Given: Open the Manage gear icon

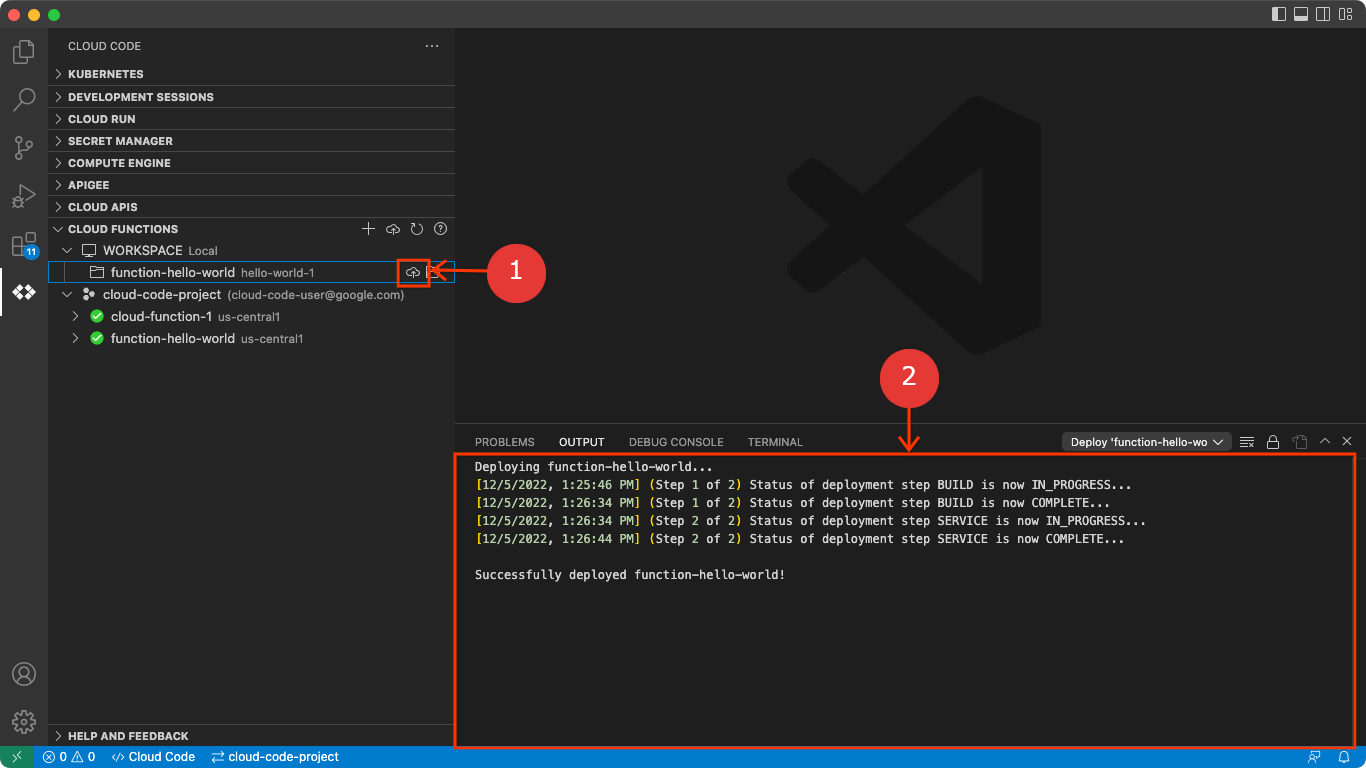Looking at the screenshot, I should [x=24, y=722].
